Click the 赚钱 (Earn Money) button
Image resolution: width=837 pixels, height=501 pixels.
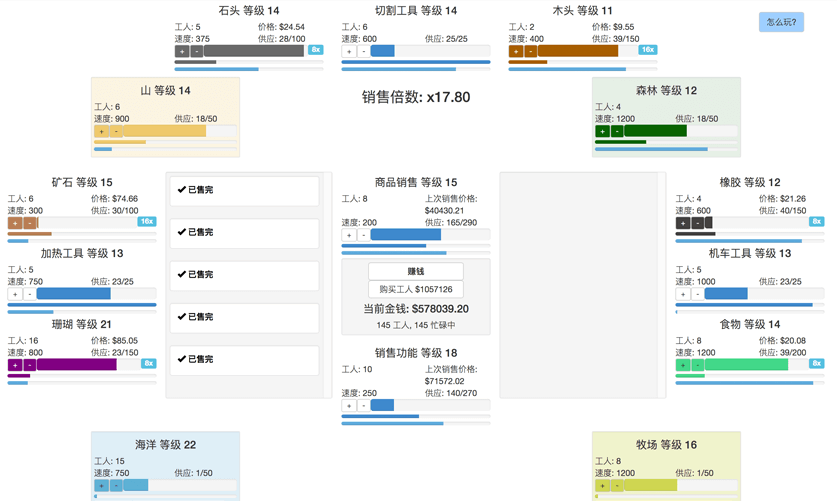tap(415, 272)
